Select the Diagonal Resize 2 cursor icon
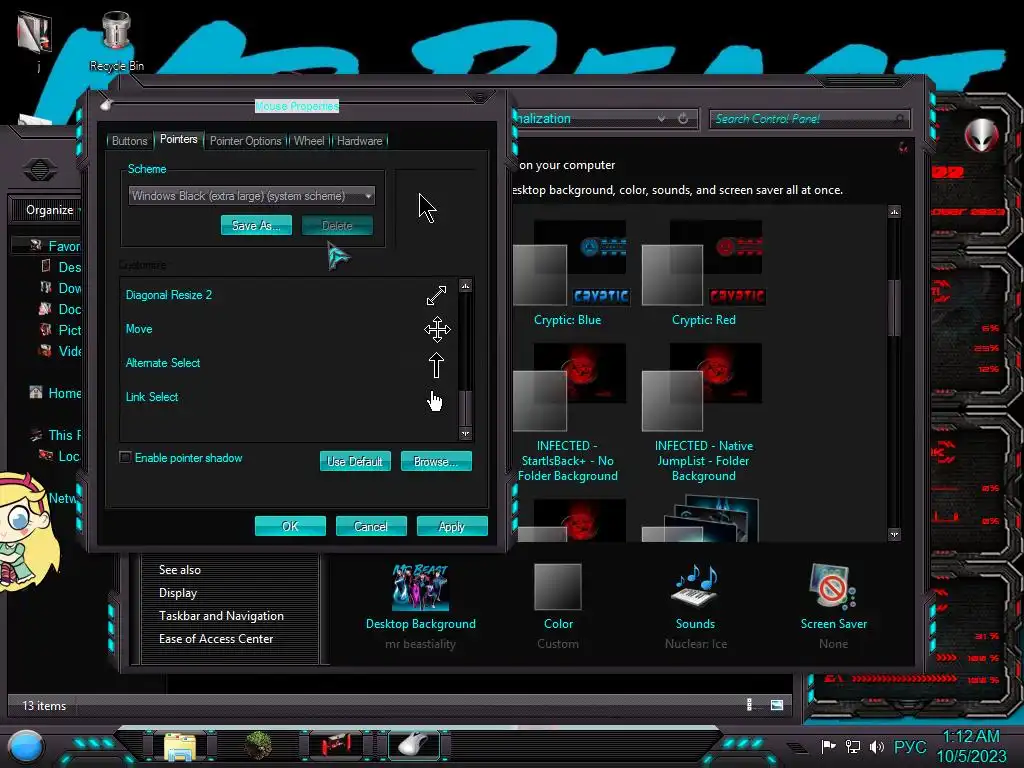Viewport: 1024px width, 768px height. tap(436, 295)
